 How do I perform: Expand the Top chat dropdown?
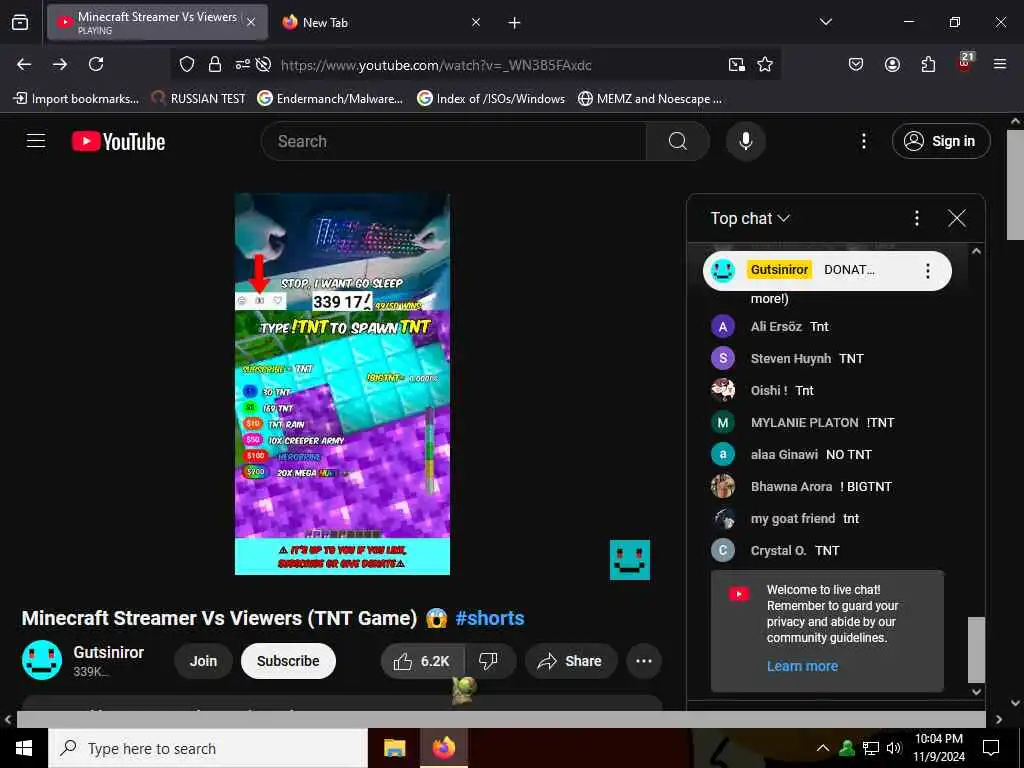coord(750,218)
